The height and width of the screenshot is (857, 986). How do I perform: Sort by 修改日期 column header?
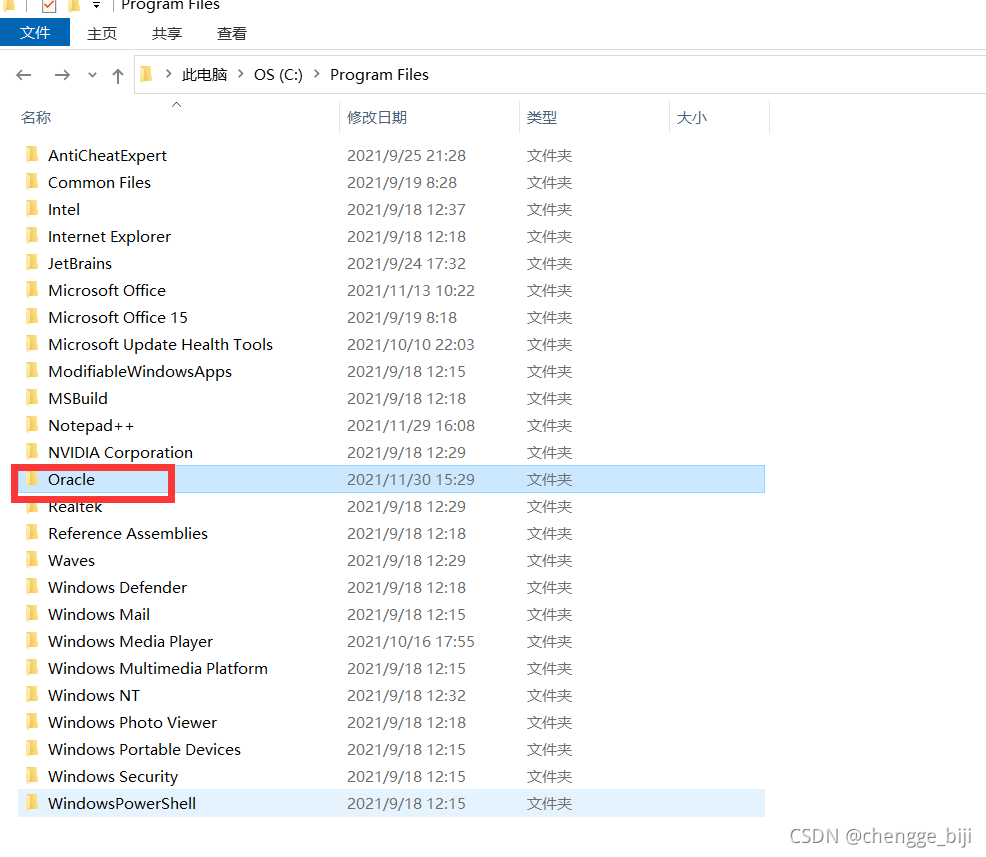(377, 118)
